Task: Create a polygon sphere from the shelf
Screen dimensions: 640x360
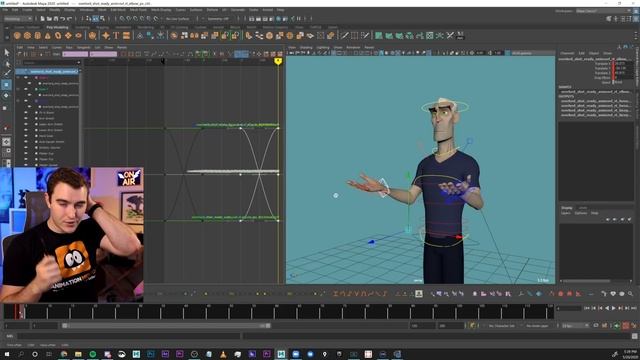Action: (17, 36)
